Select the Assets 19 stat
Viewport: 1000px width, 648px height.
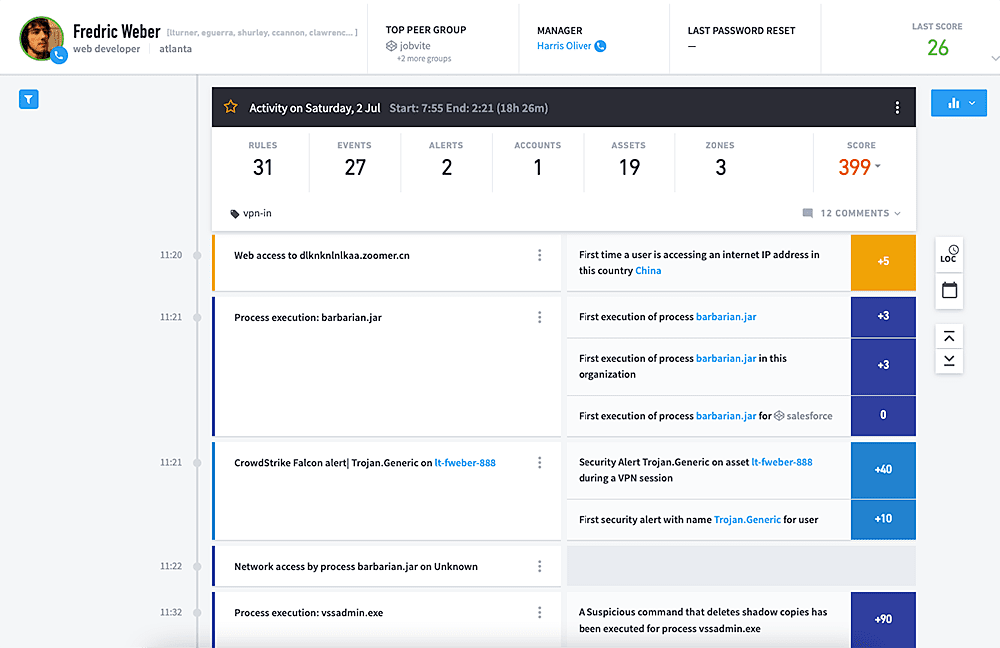click(629, 159)
